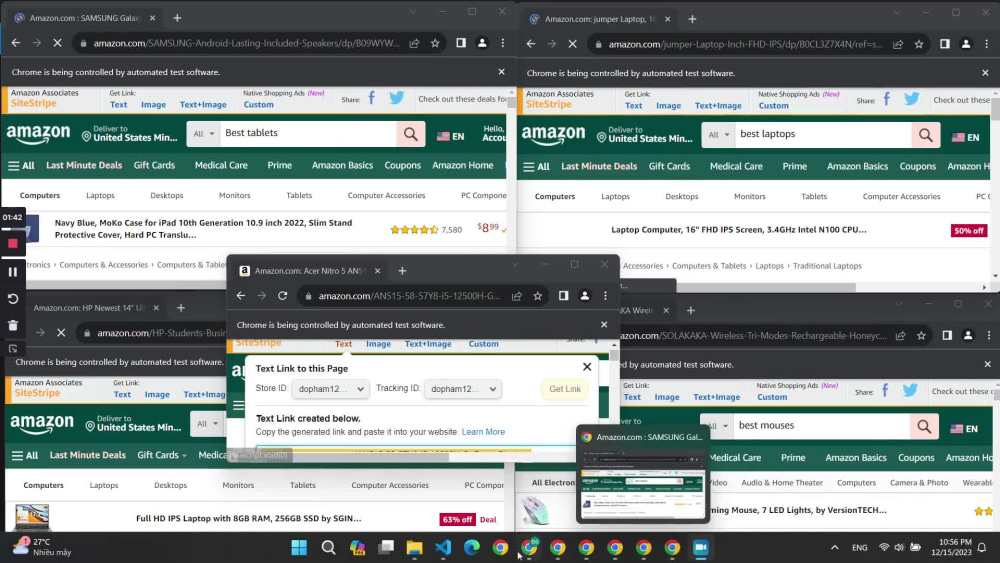Open side panel icon in jumper Laptop window

pos(945,44)
